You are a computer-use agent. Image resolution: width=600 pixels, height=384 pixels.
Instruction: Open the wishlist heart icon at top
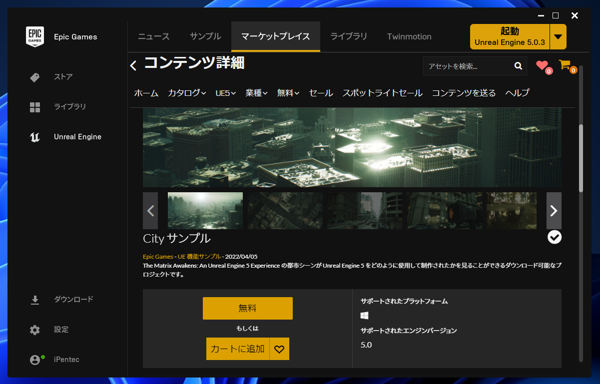(x=543, y=66)
